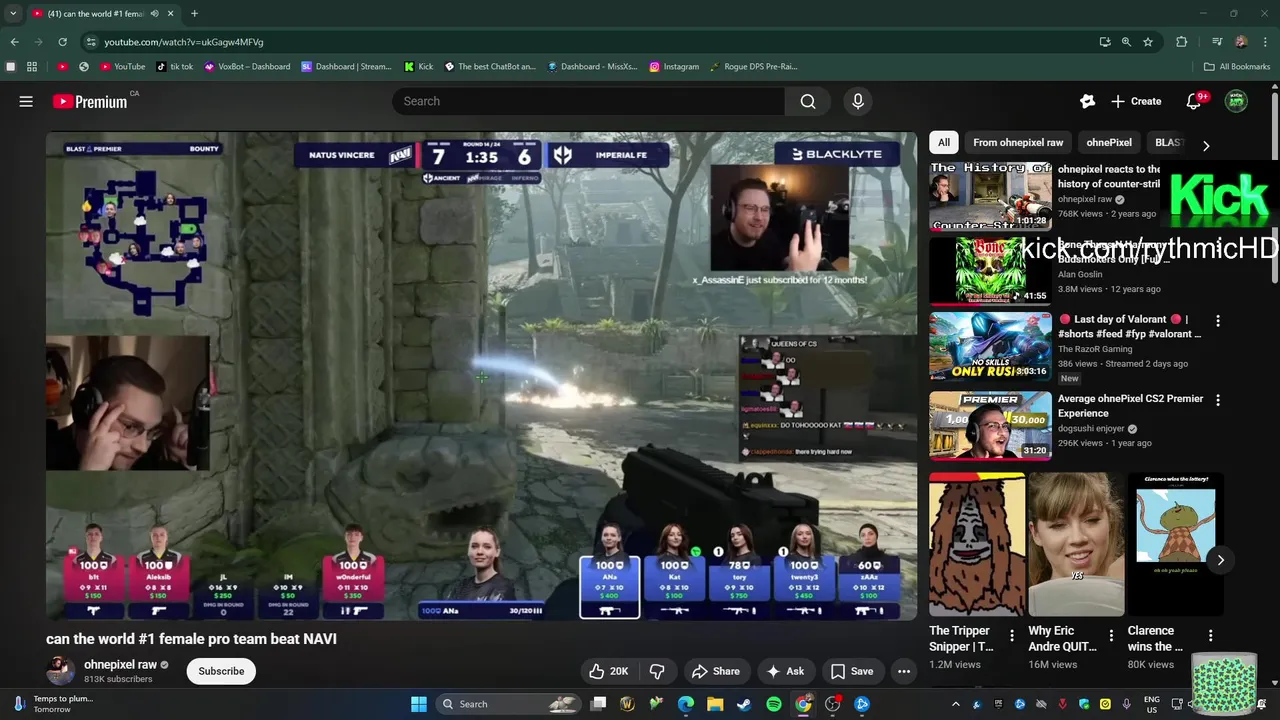The width and height of the screenshot is (1280, 720).
Task: Click into the YouTube search box
Action: (588, 101)
